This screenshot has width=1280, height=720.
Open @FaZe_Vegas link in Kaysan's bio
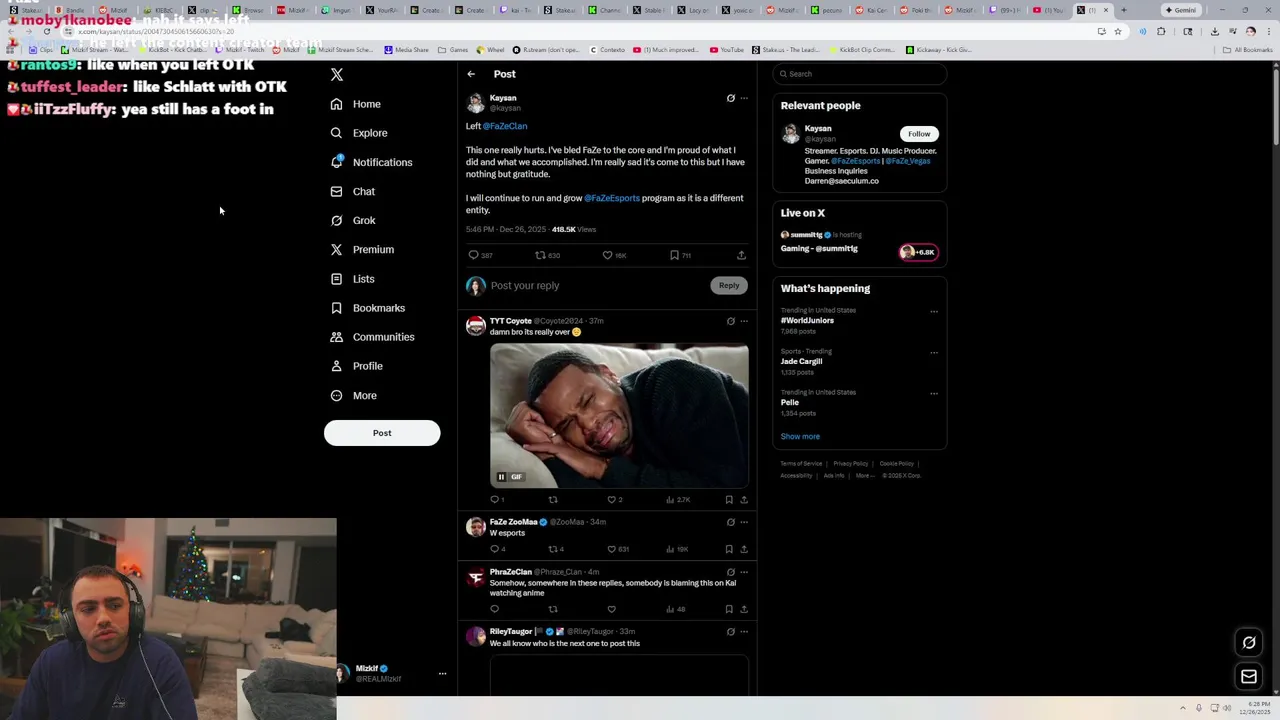(x=908, y=161)
